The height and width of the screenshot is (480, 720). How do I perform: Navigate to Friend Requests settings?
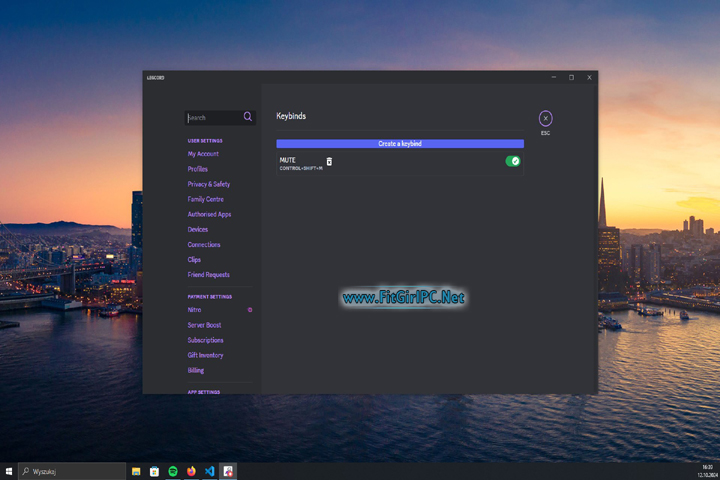point(208,275)
